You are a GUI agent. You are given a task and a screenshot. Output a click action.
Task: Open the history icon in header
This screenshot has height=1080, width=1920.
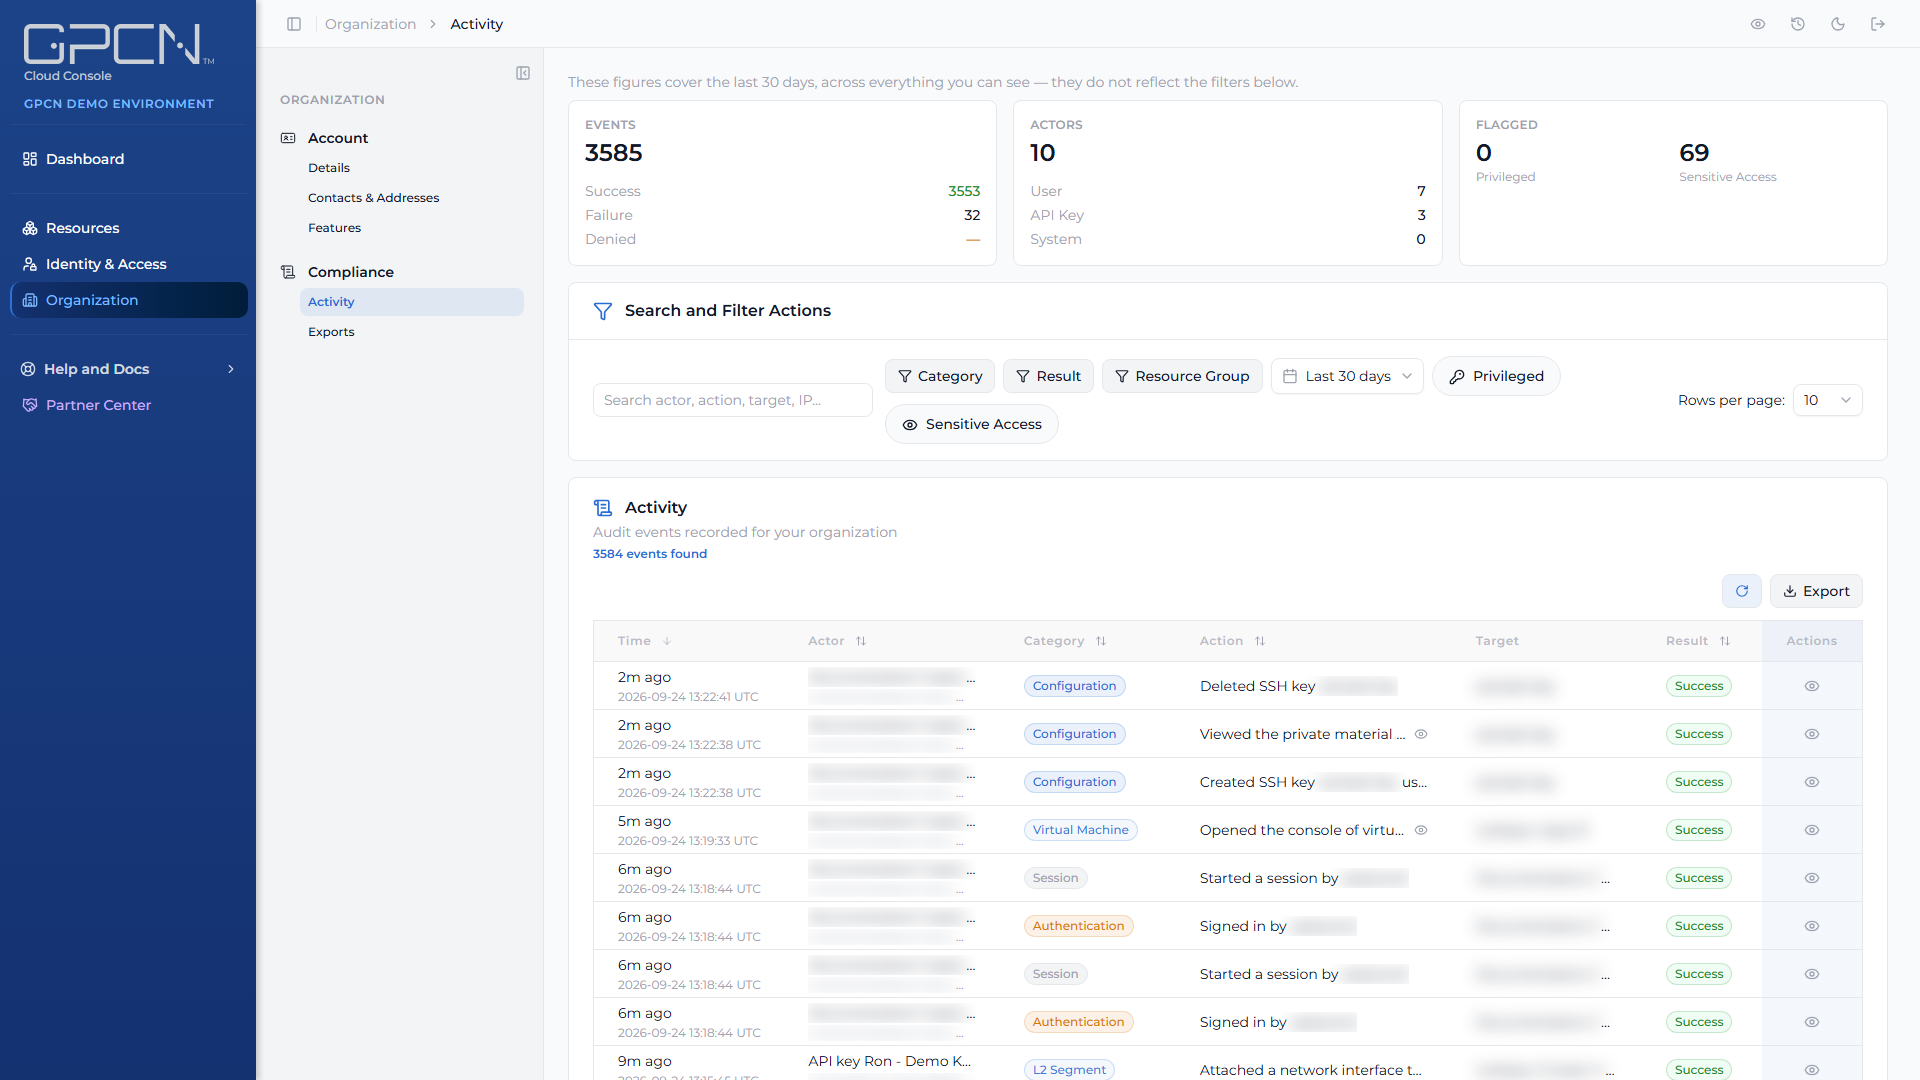(1798, 24)
